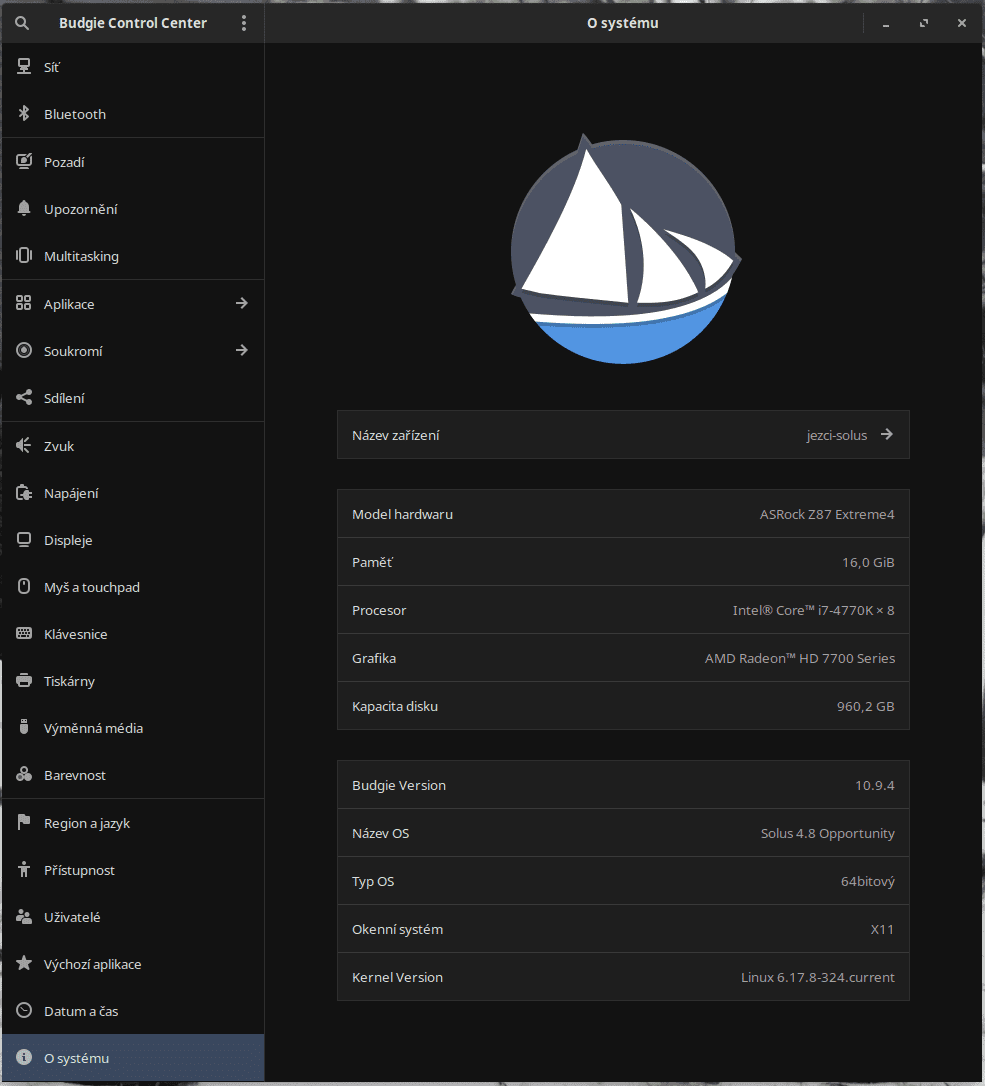Click the Přístupnost accessibility icon
The width and height of the screenshot is (985, 1086).
click(x=24, y=869)
